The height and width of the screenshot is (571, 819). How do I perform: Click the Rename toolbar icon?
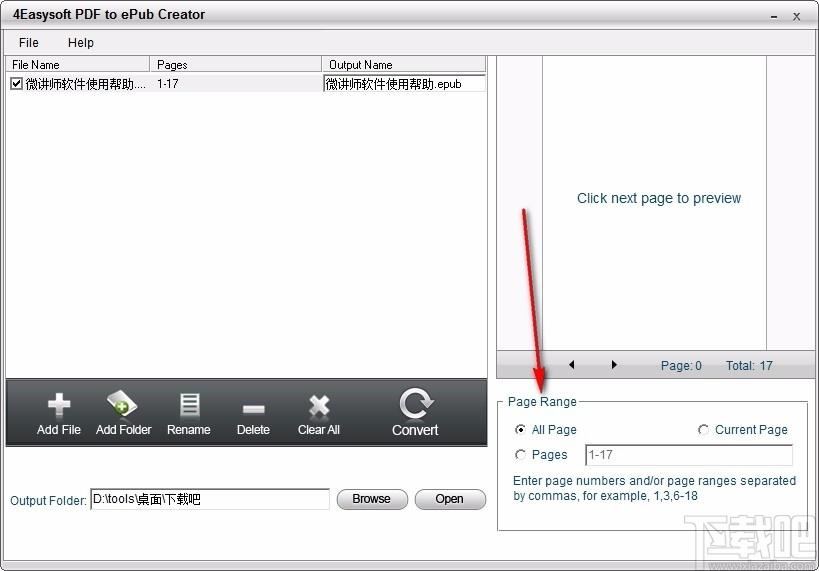point(189,406)
